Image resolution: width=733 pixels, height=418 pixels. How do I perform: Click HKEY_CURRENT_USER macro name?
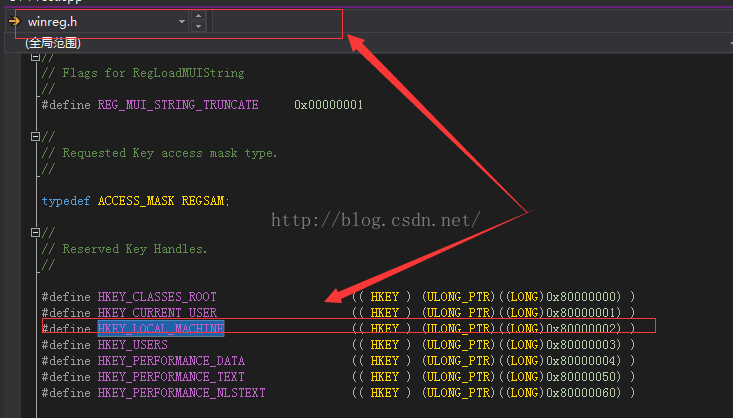click(x=157, y=313)
